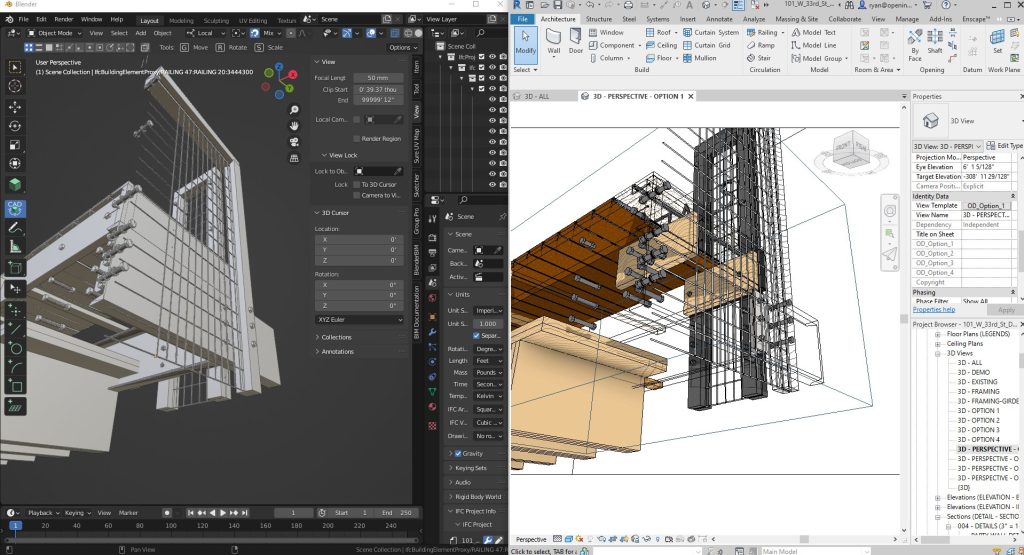Open the Blender Render menu

point(63,19)
